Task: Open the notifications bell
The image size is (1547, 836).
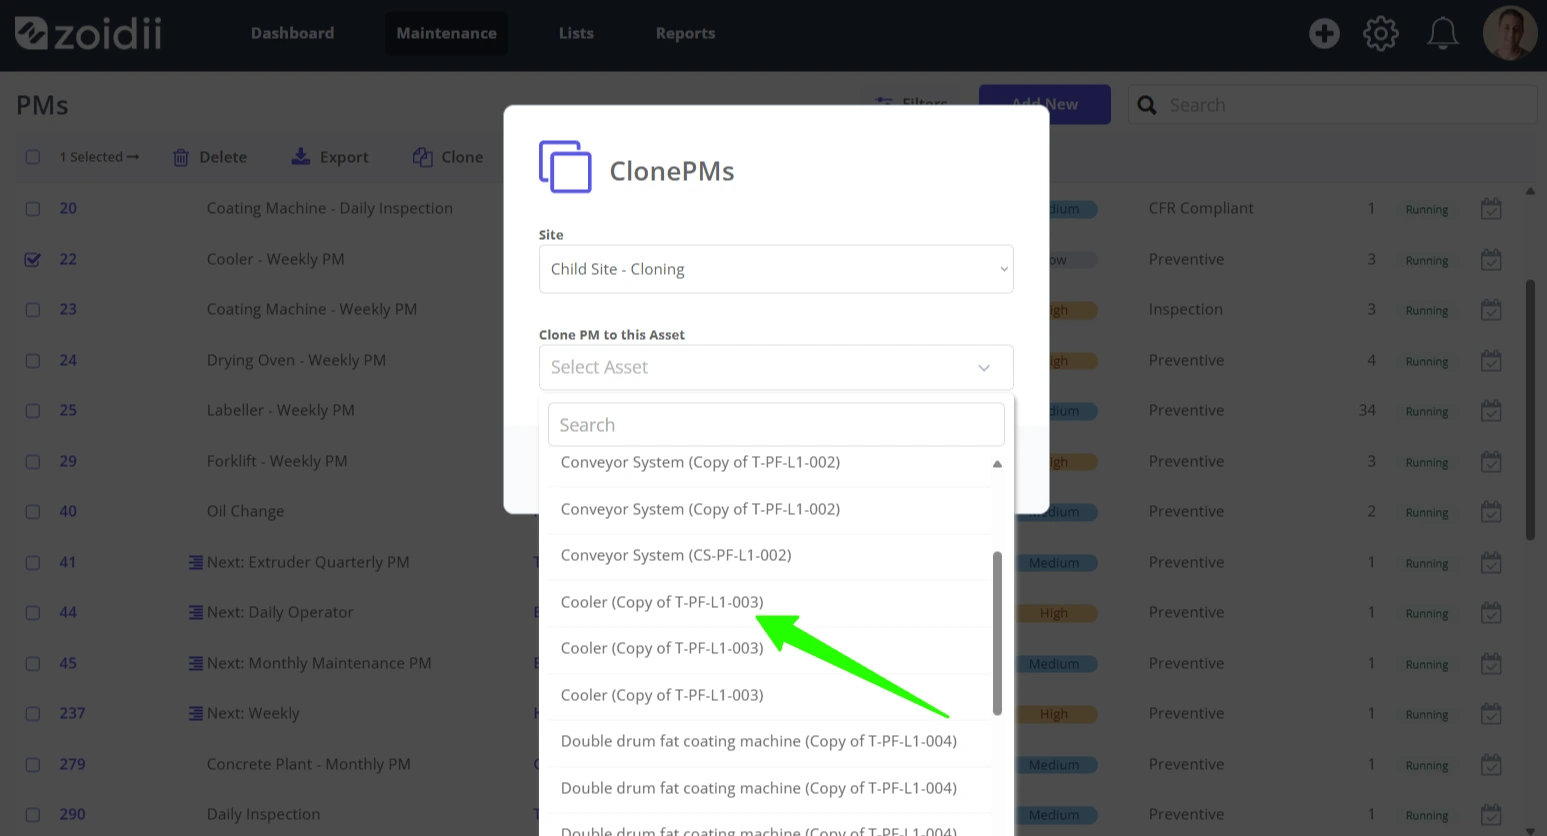Action: (1442, 33)
